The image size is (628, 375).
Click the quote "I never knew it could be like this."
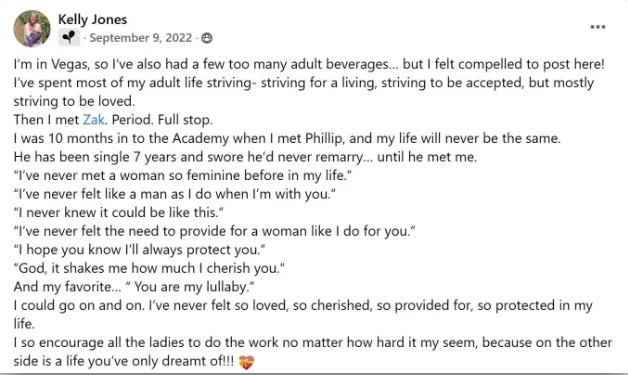119,212
